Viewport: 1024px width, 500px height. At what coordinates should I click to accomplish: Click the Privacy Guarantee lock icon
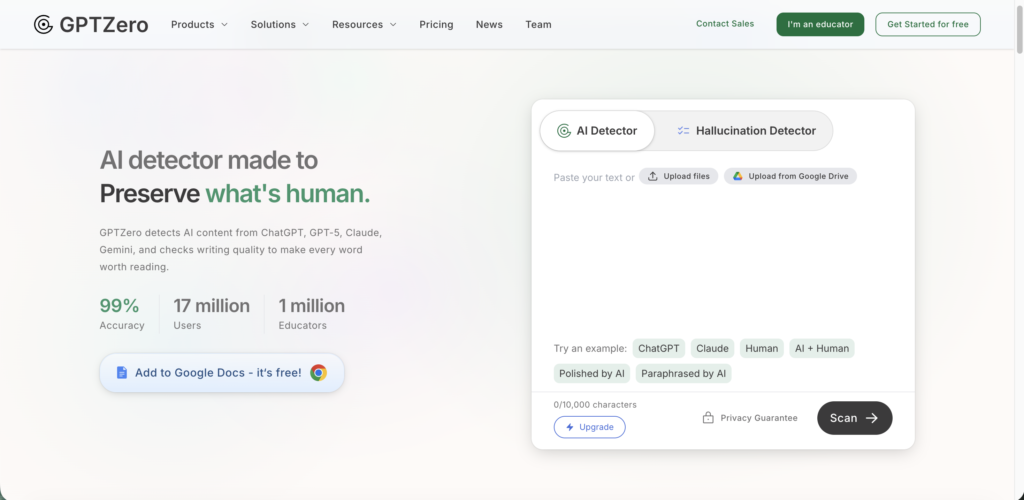708,418
